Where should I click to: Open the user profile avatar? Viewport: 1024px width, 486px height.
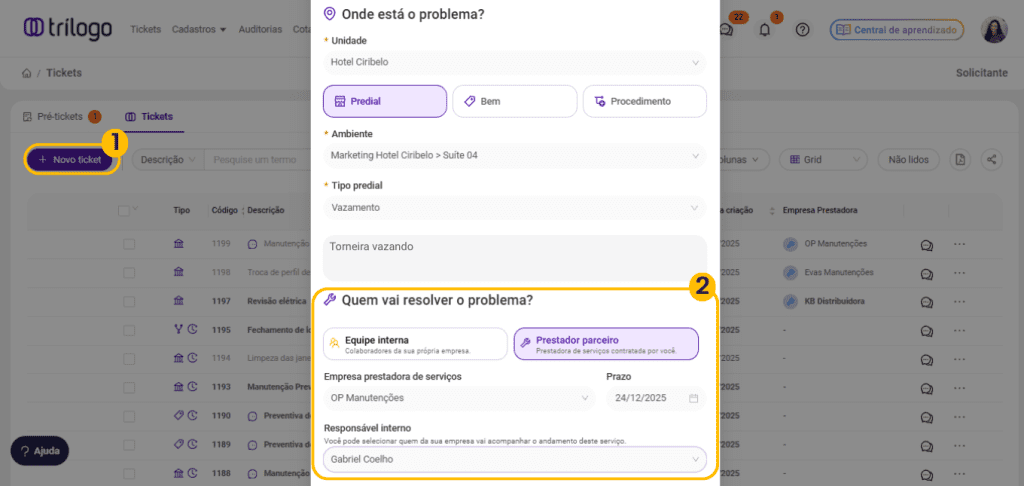(x=994, y=30)
